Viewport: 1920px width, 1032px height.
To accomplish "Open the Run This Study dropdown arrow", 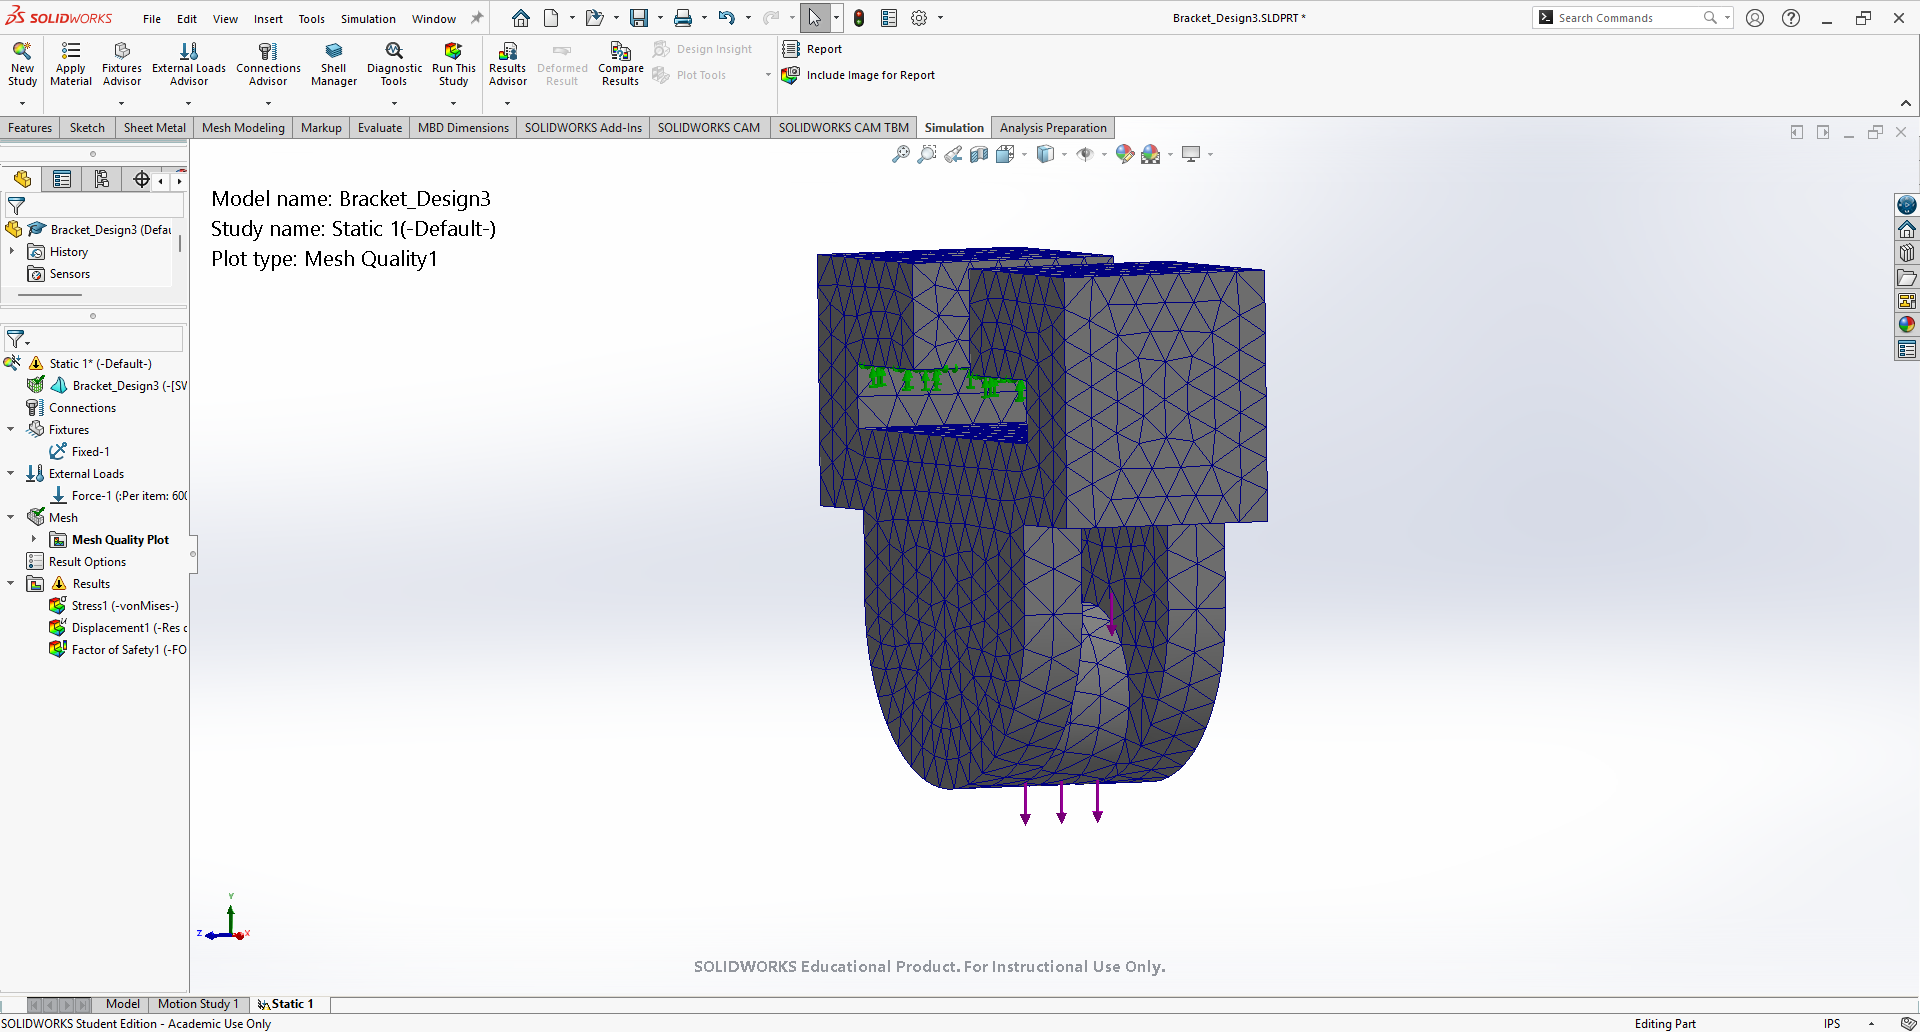I will tap(453, 103).
